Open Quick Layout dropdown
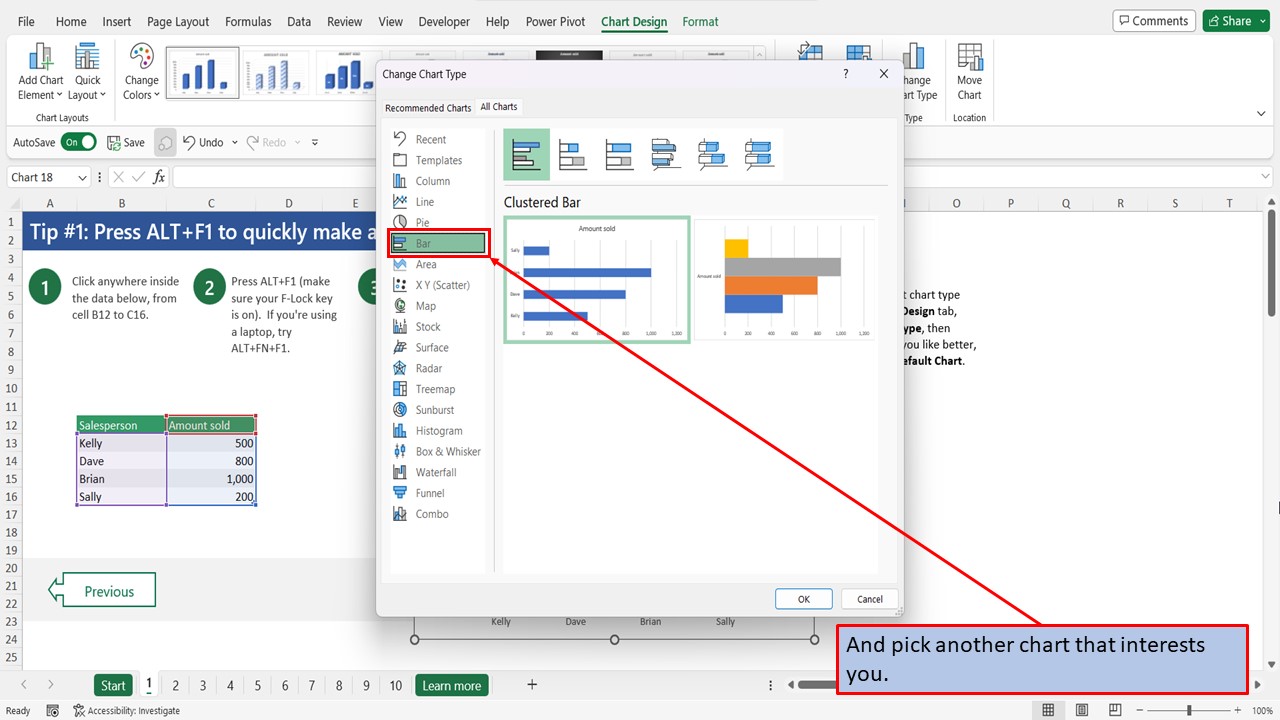 [x=88, y=71]
